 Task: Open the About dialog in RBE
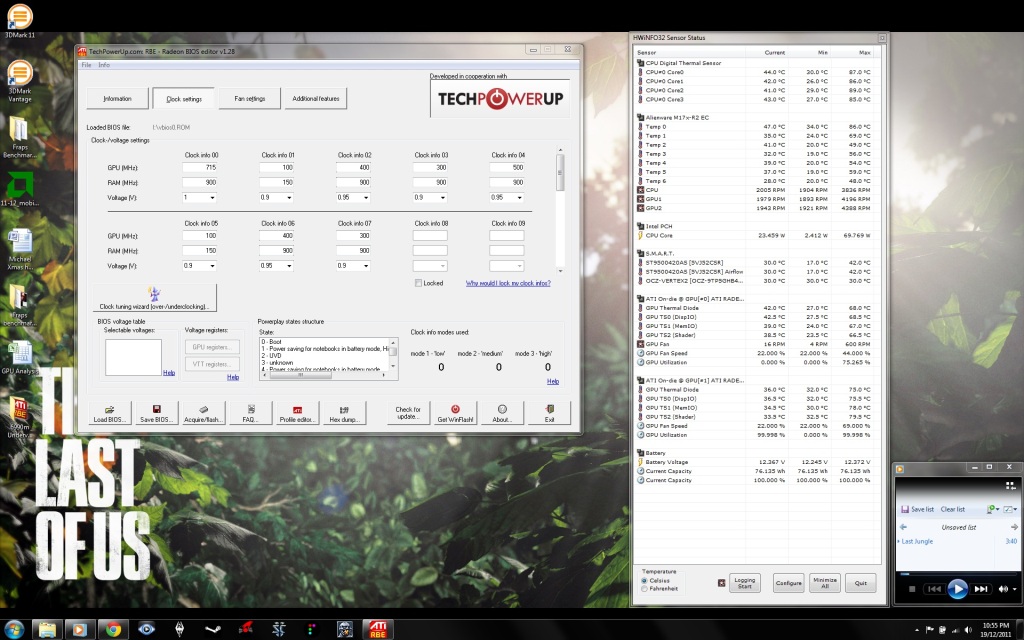pyautogui.click(x=502, y=413)
